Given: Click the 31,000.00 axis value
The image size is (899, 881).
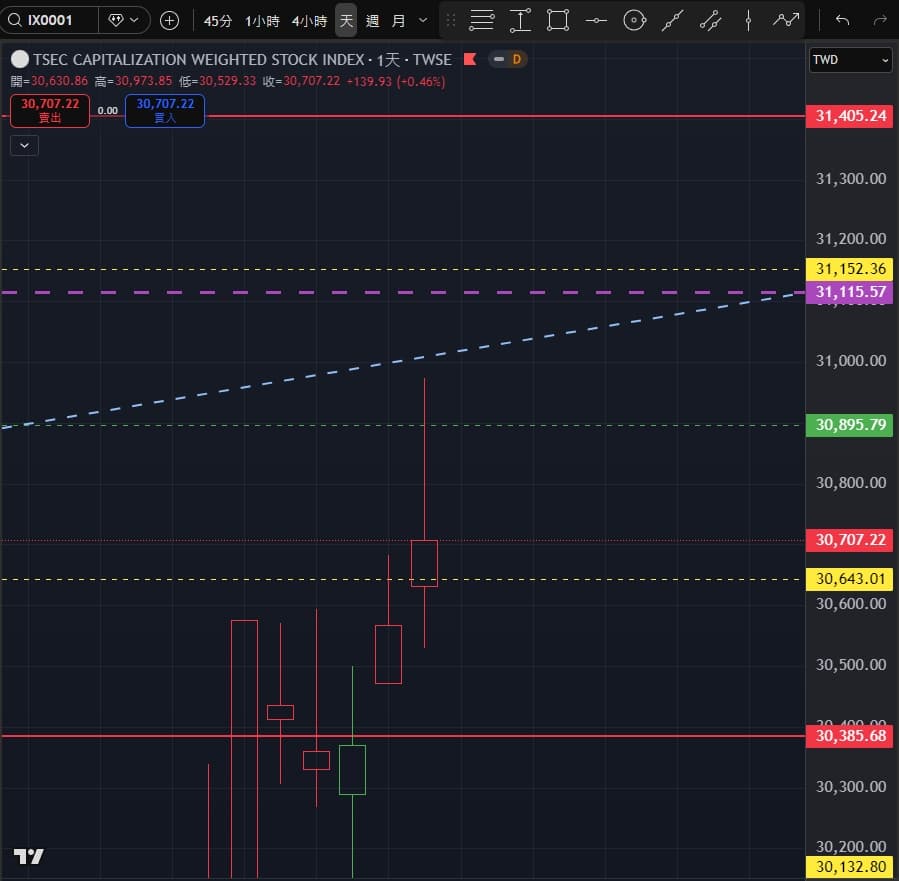Looking at the screenshot, I should click(851, 361).
